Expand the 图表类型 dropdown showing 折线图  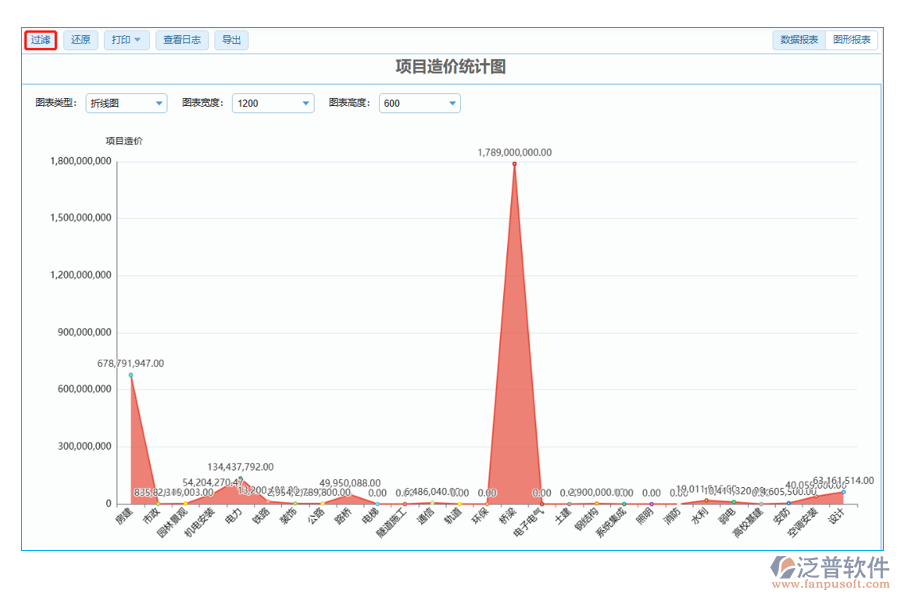(x=126, y=103)
